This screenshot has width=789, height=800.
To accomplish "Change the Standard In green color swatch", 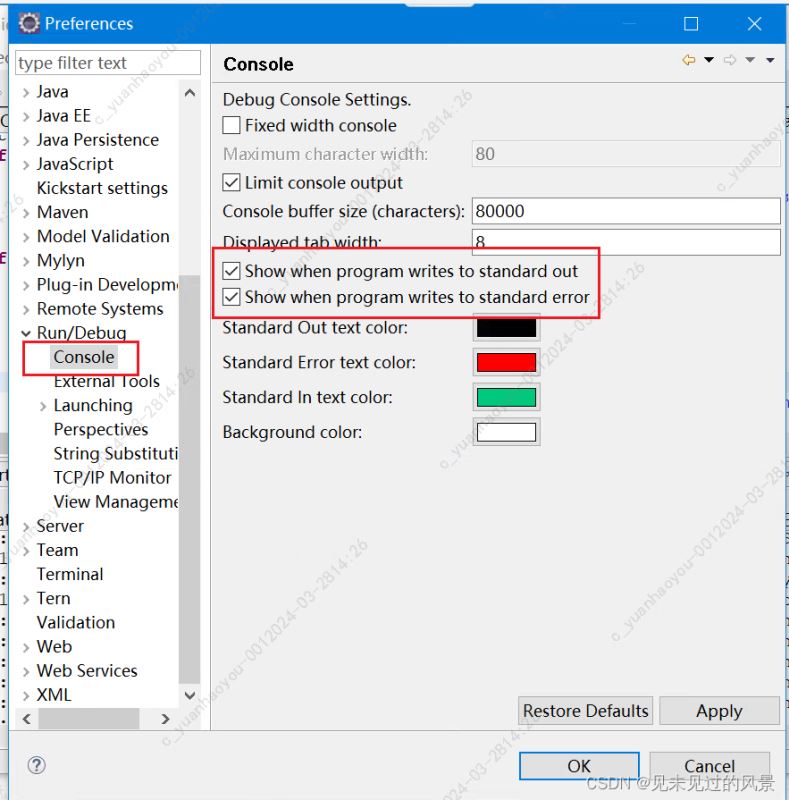I will [506, 397].
